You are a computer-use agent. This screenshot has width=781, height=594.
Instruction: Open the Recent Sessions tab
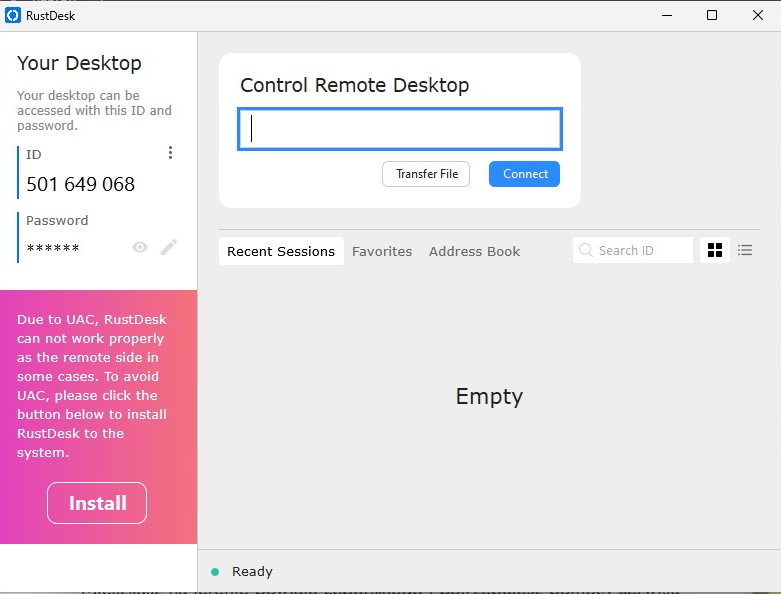click(281, 251)
